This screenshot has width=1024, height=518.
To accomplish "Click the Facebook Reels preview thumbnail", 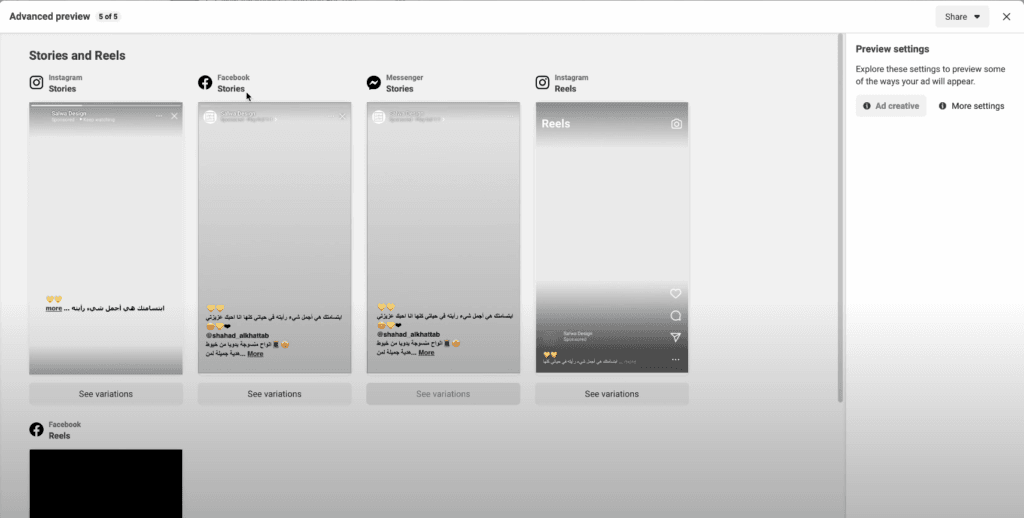I will click(106, 483).
